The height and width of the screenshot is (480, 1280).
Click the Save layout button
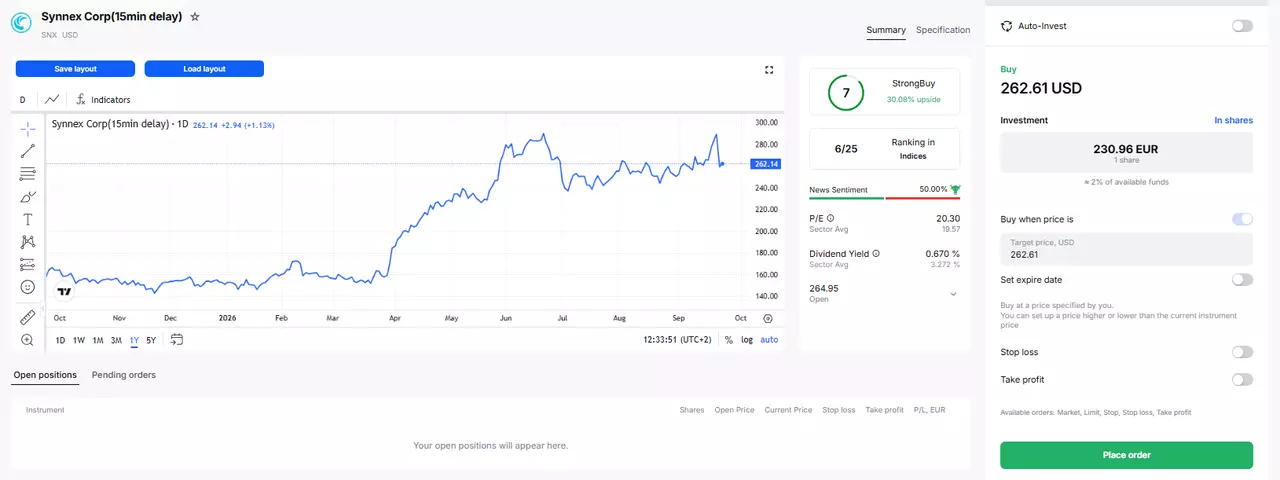tap(75, 69)
